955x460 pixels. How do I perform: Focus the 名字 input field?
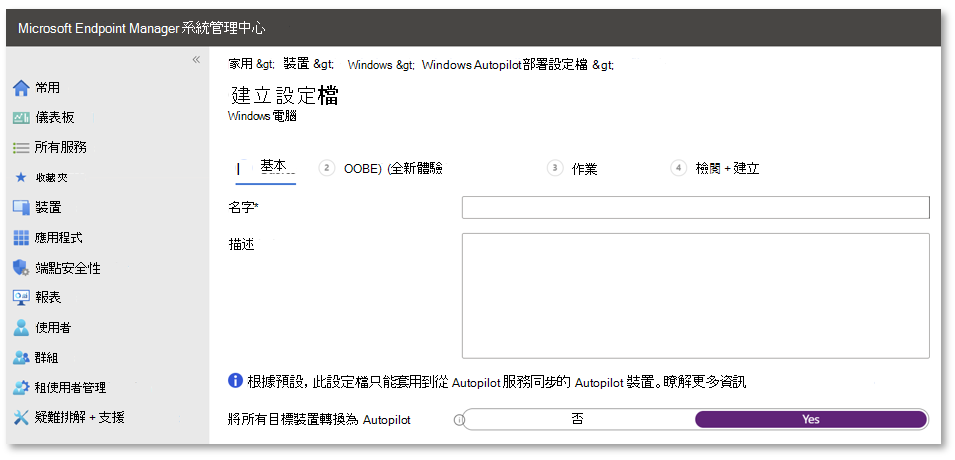[x=696, y=207]
